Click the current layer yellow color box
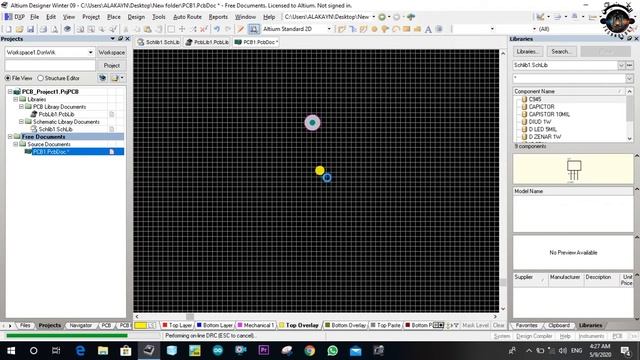Image resolution: width=640 pixels, height=360 pixels. coord(140,325)
